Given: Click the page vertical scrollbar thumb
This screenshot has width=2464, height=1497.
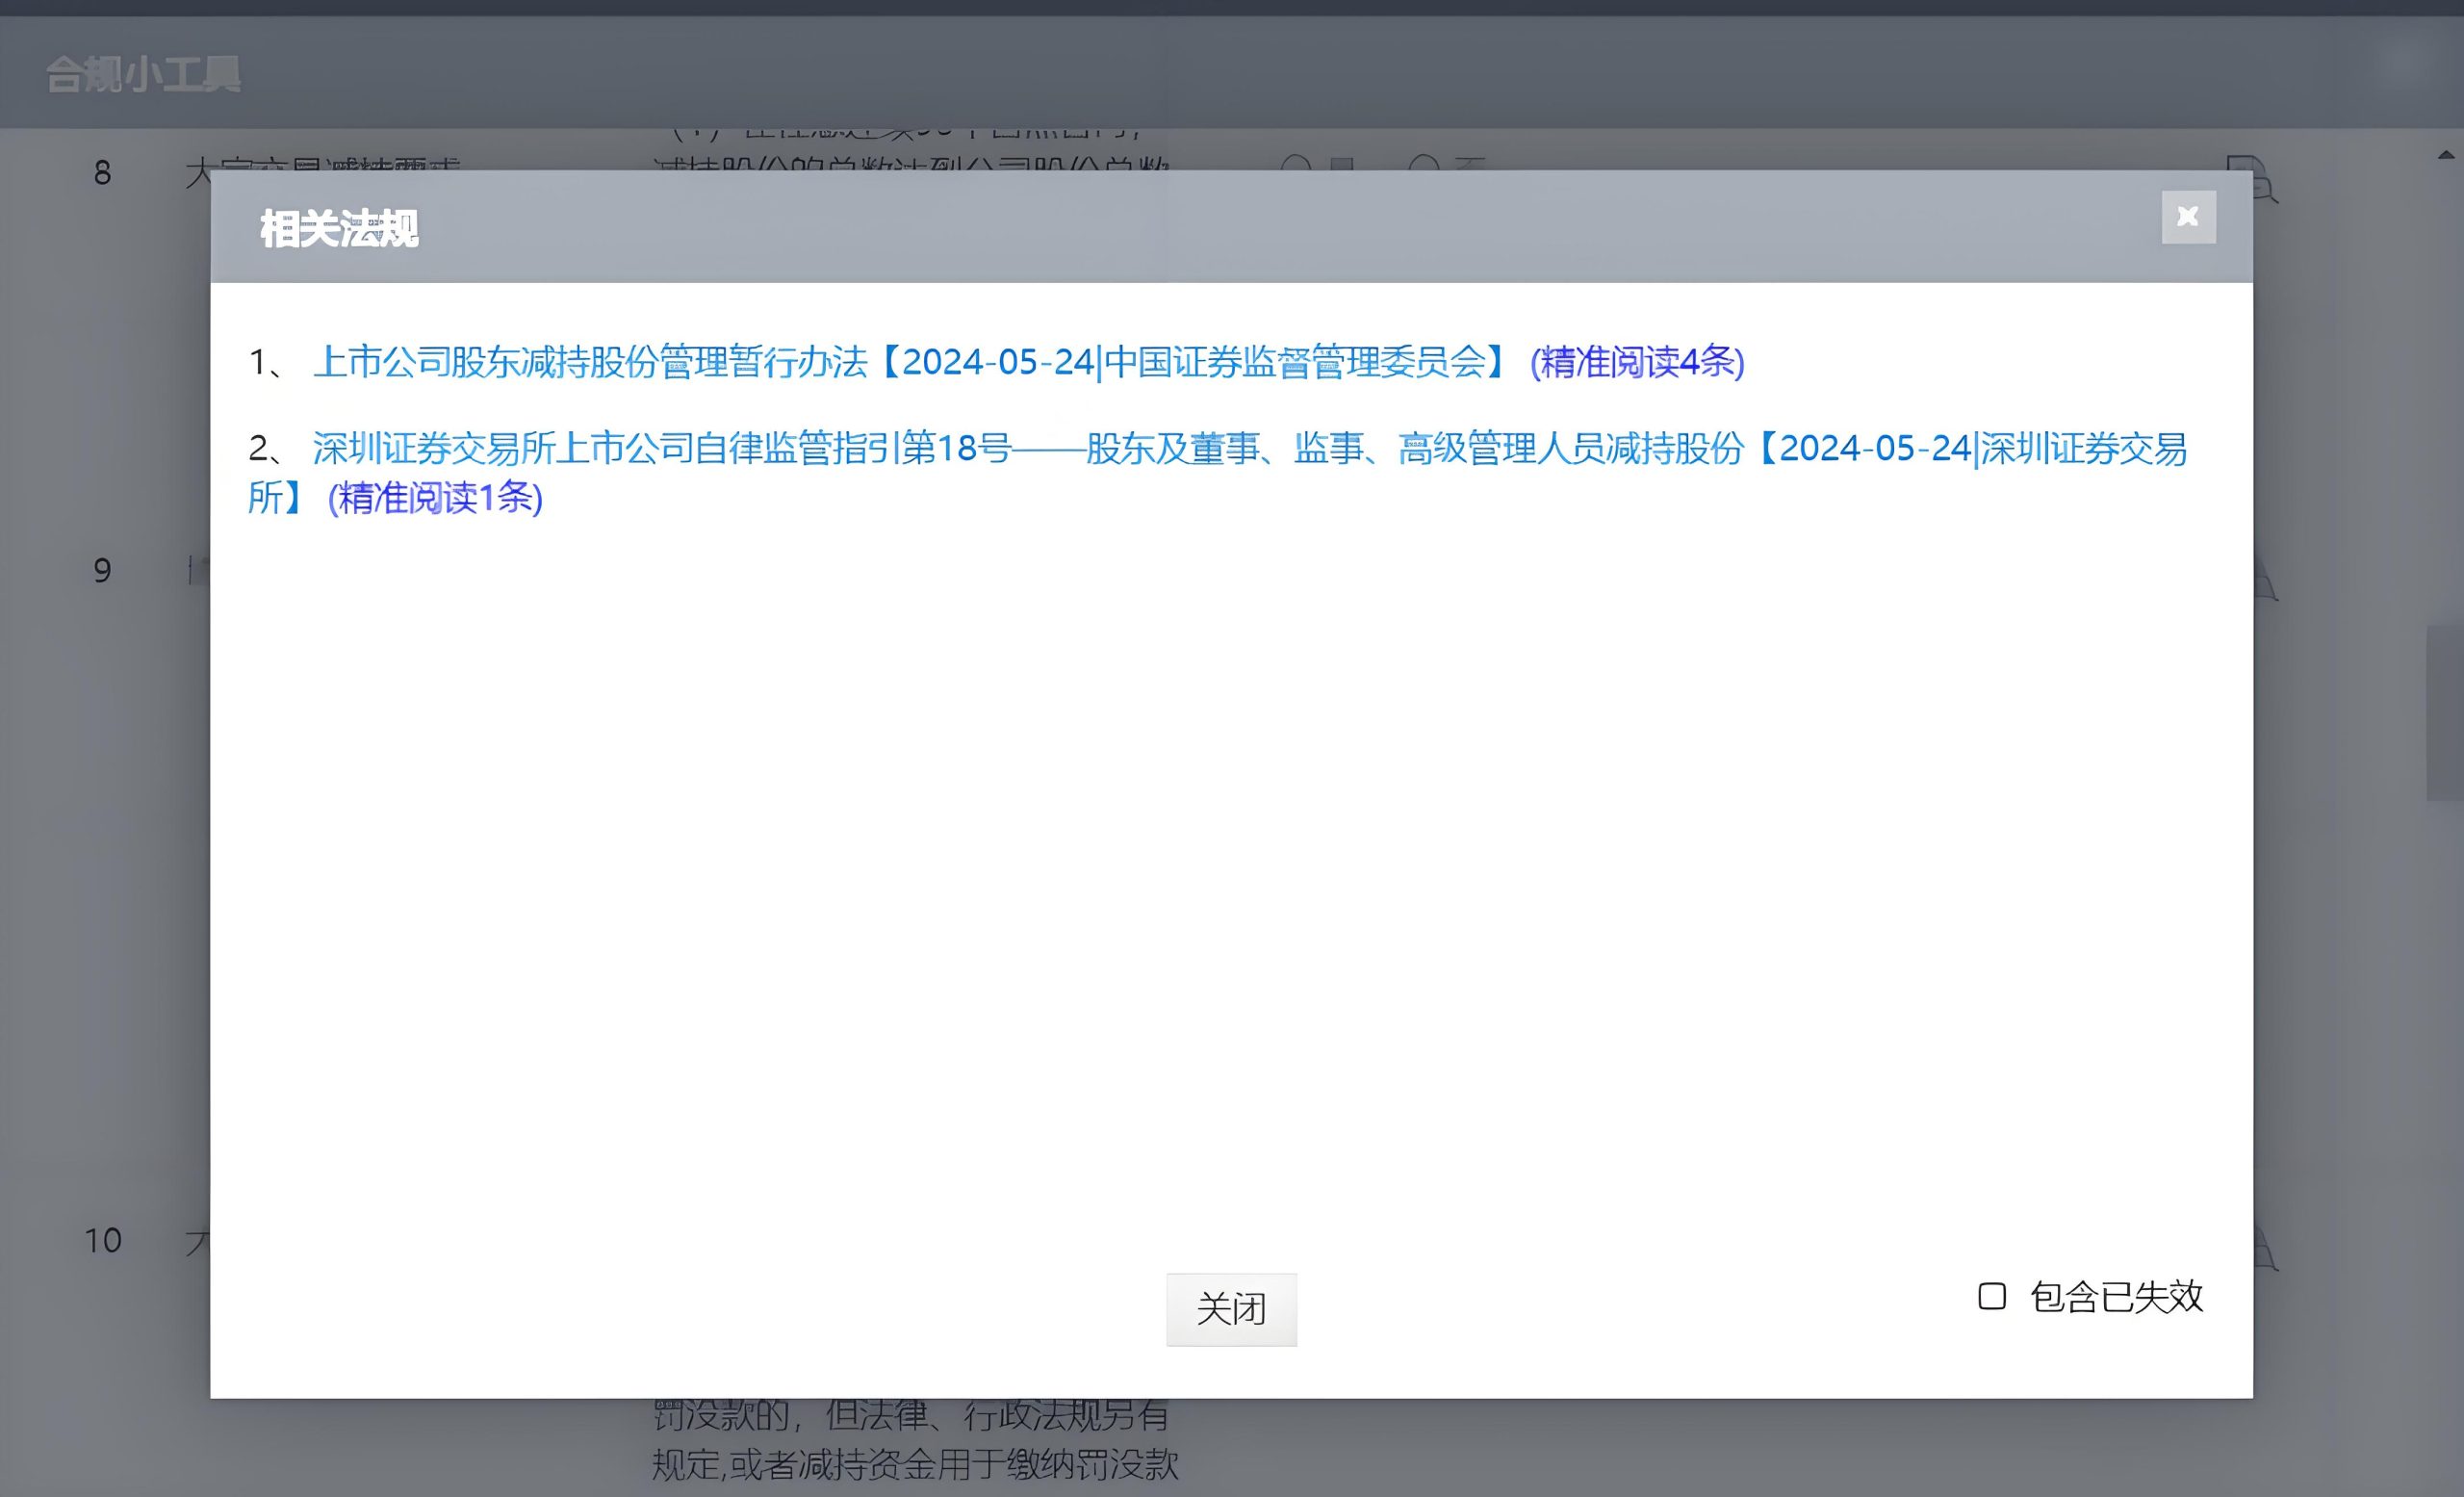Looking at the screenshot, I should coord(2445,712).
